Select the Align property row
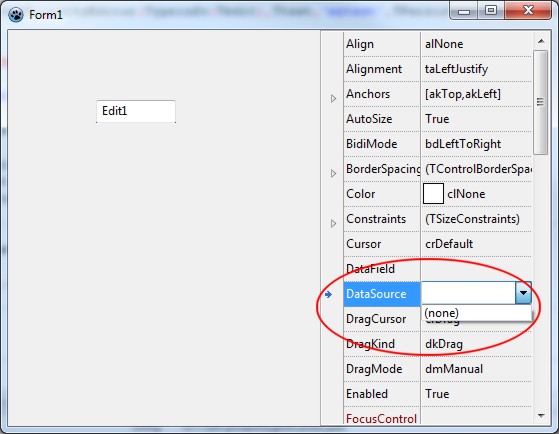Viewport: 559px width, 434px height. [x=438, y=44]
